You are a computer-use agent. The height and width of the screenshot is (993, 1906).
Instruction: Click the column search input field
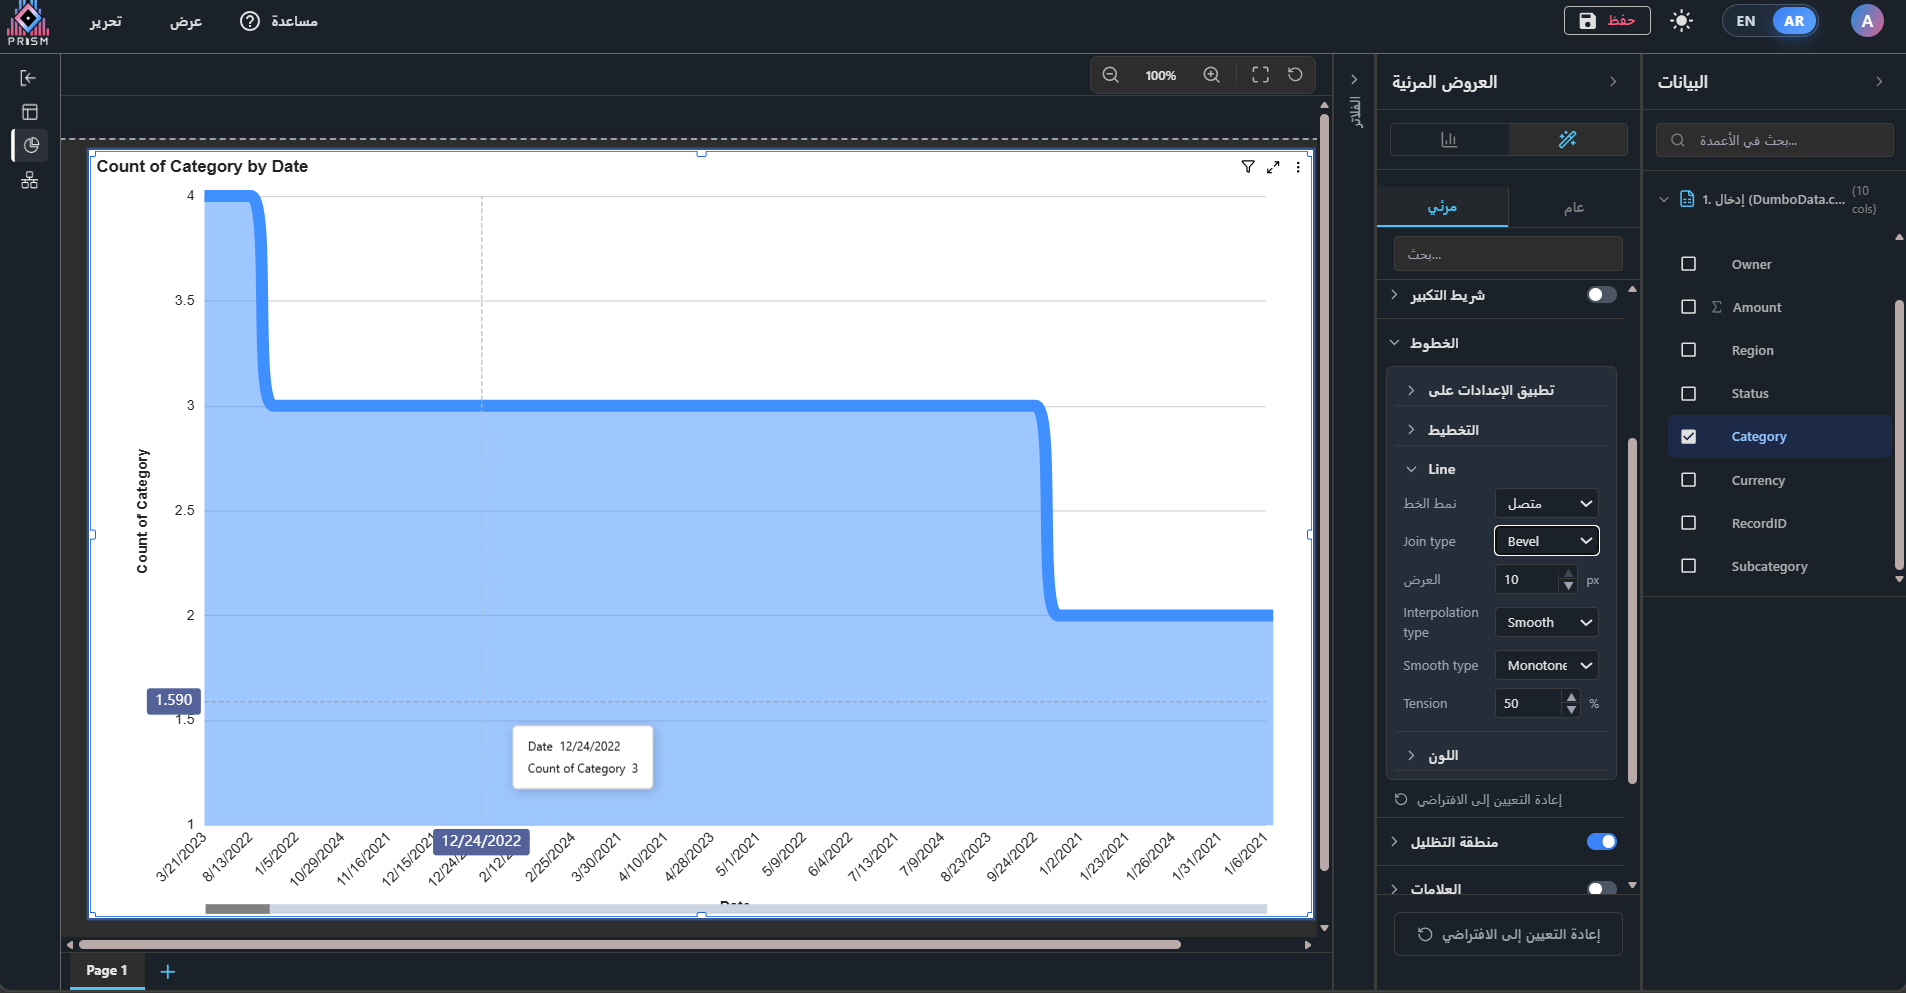[1774, 140]
